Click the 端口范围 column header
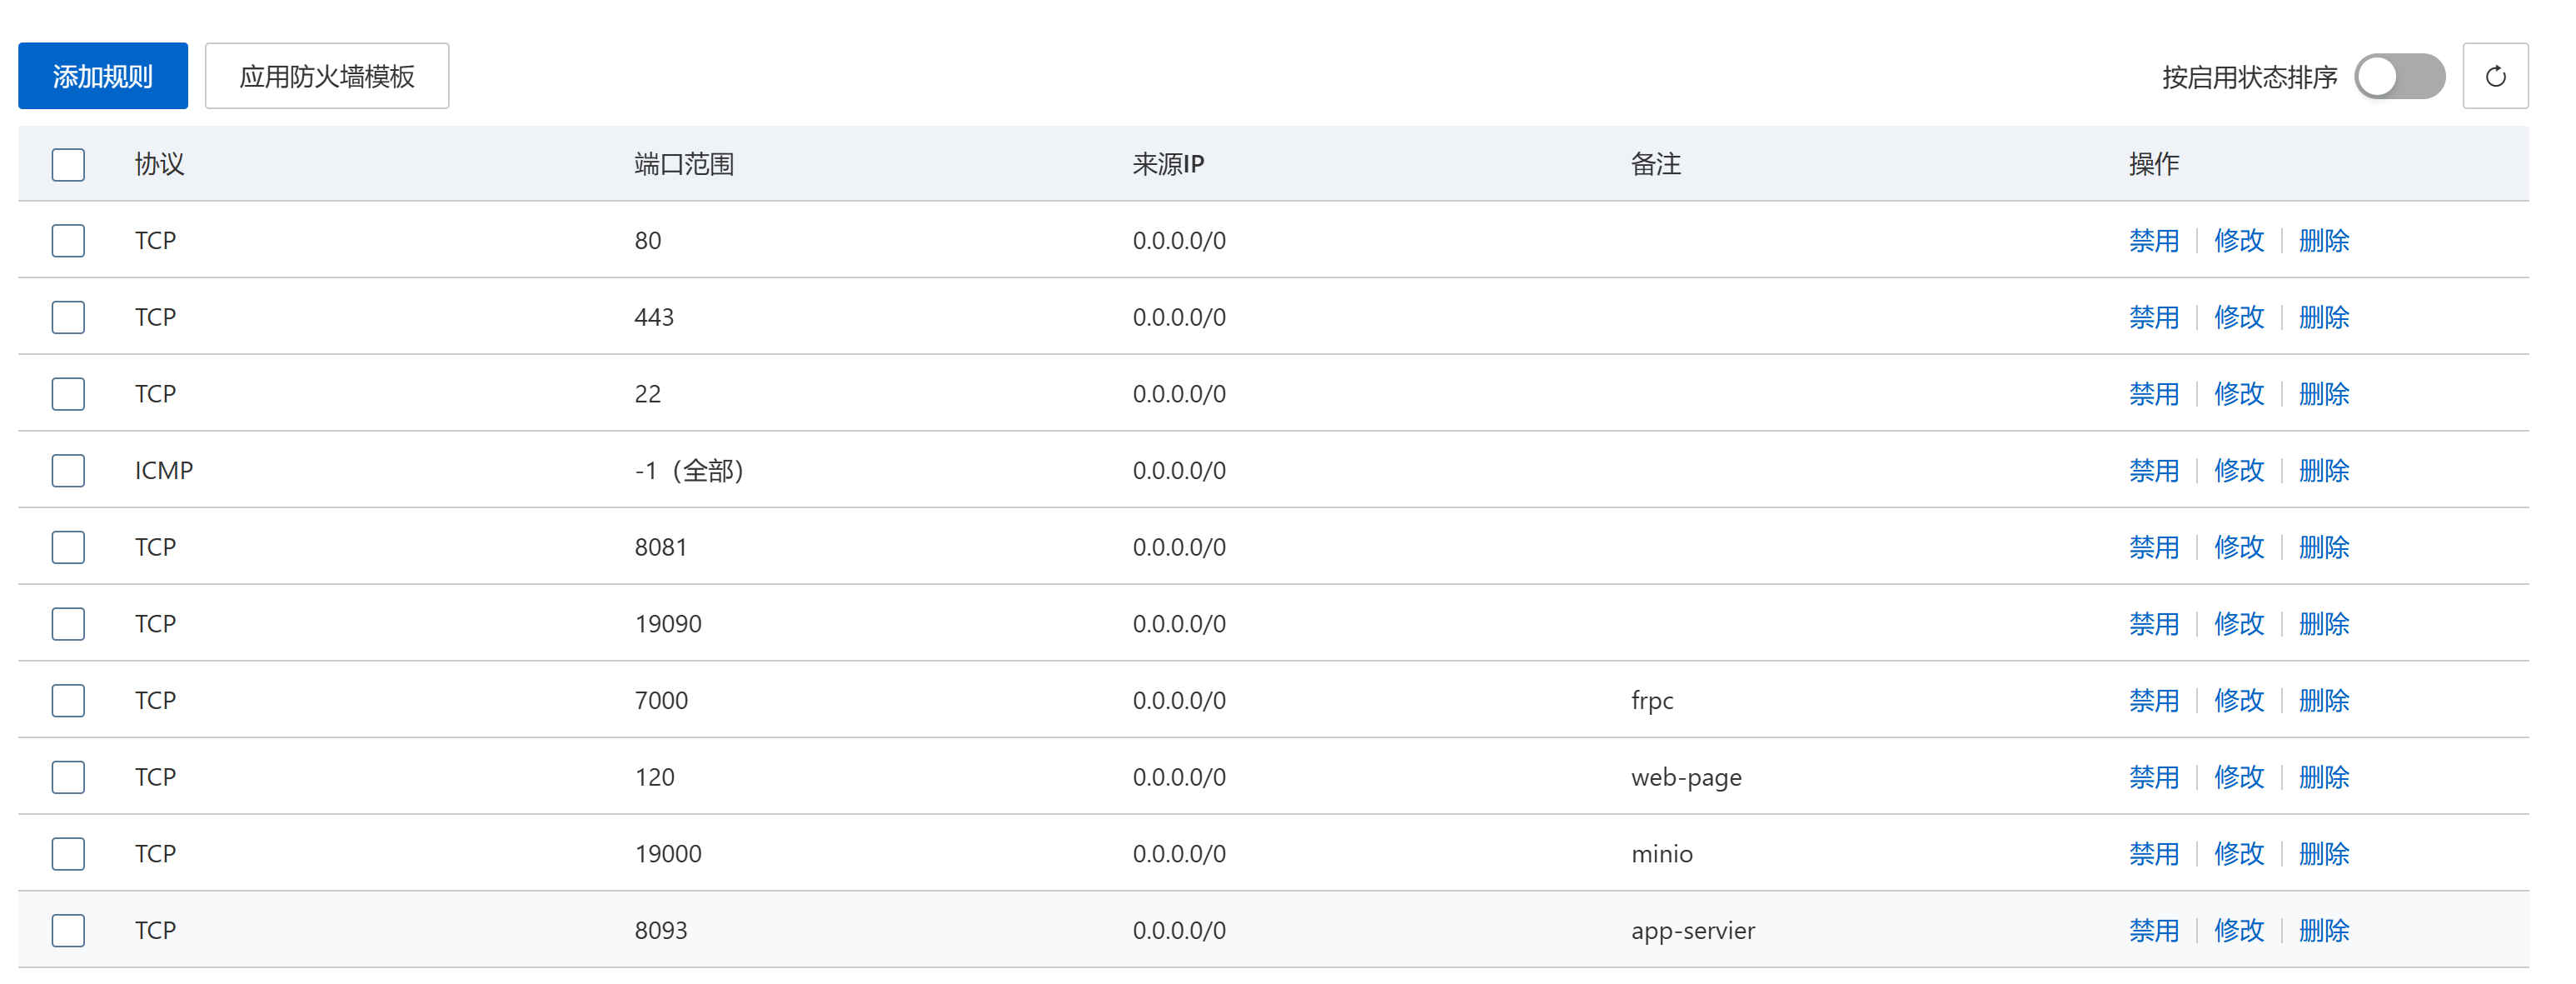This screenshot has width=2576, height=984. click(684, 164)
